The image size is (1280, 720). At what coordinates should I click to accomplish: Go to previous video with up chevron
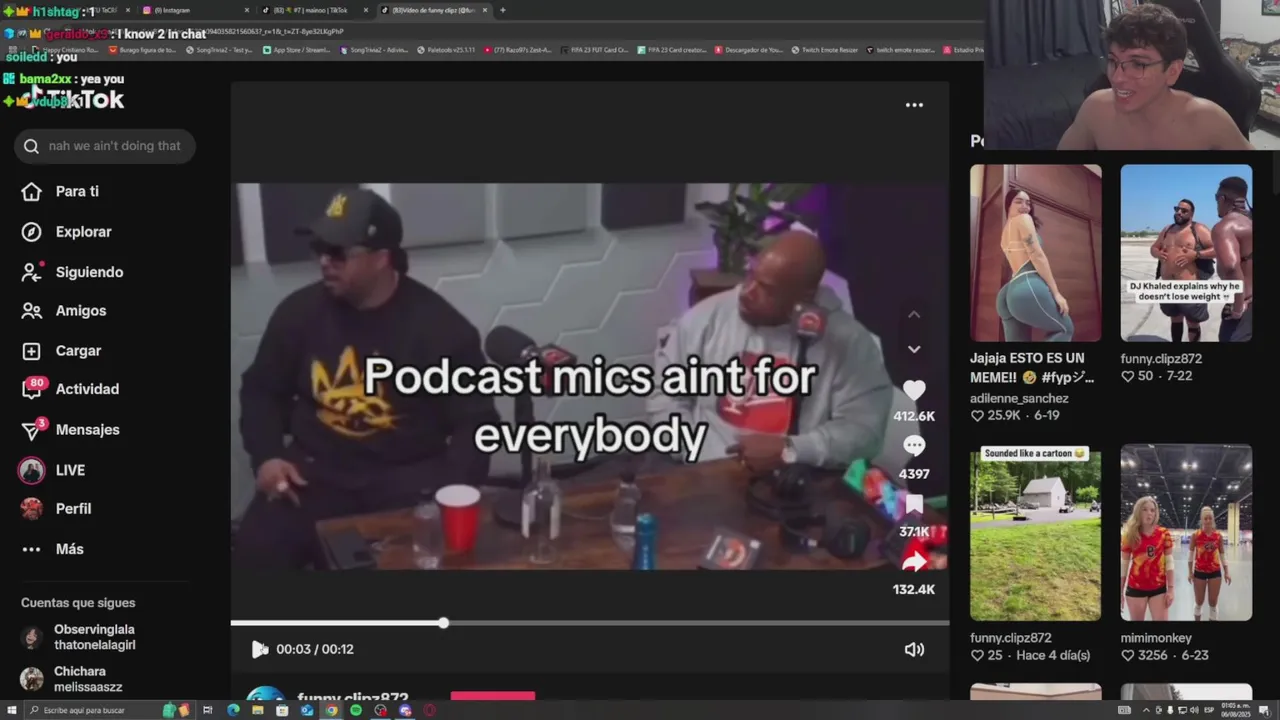coord(914,314)
